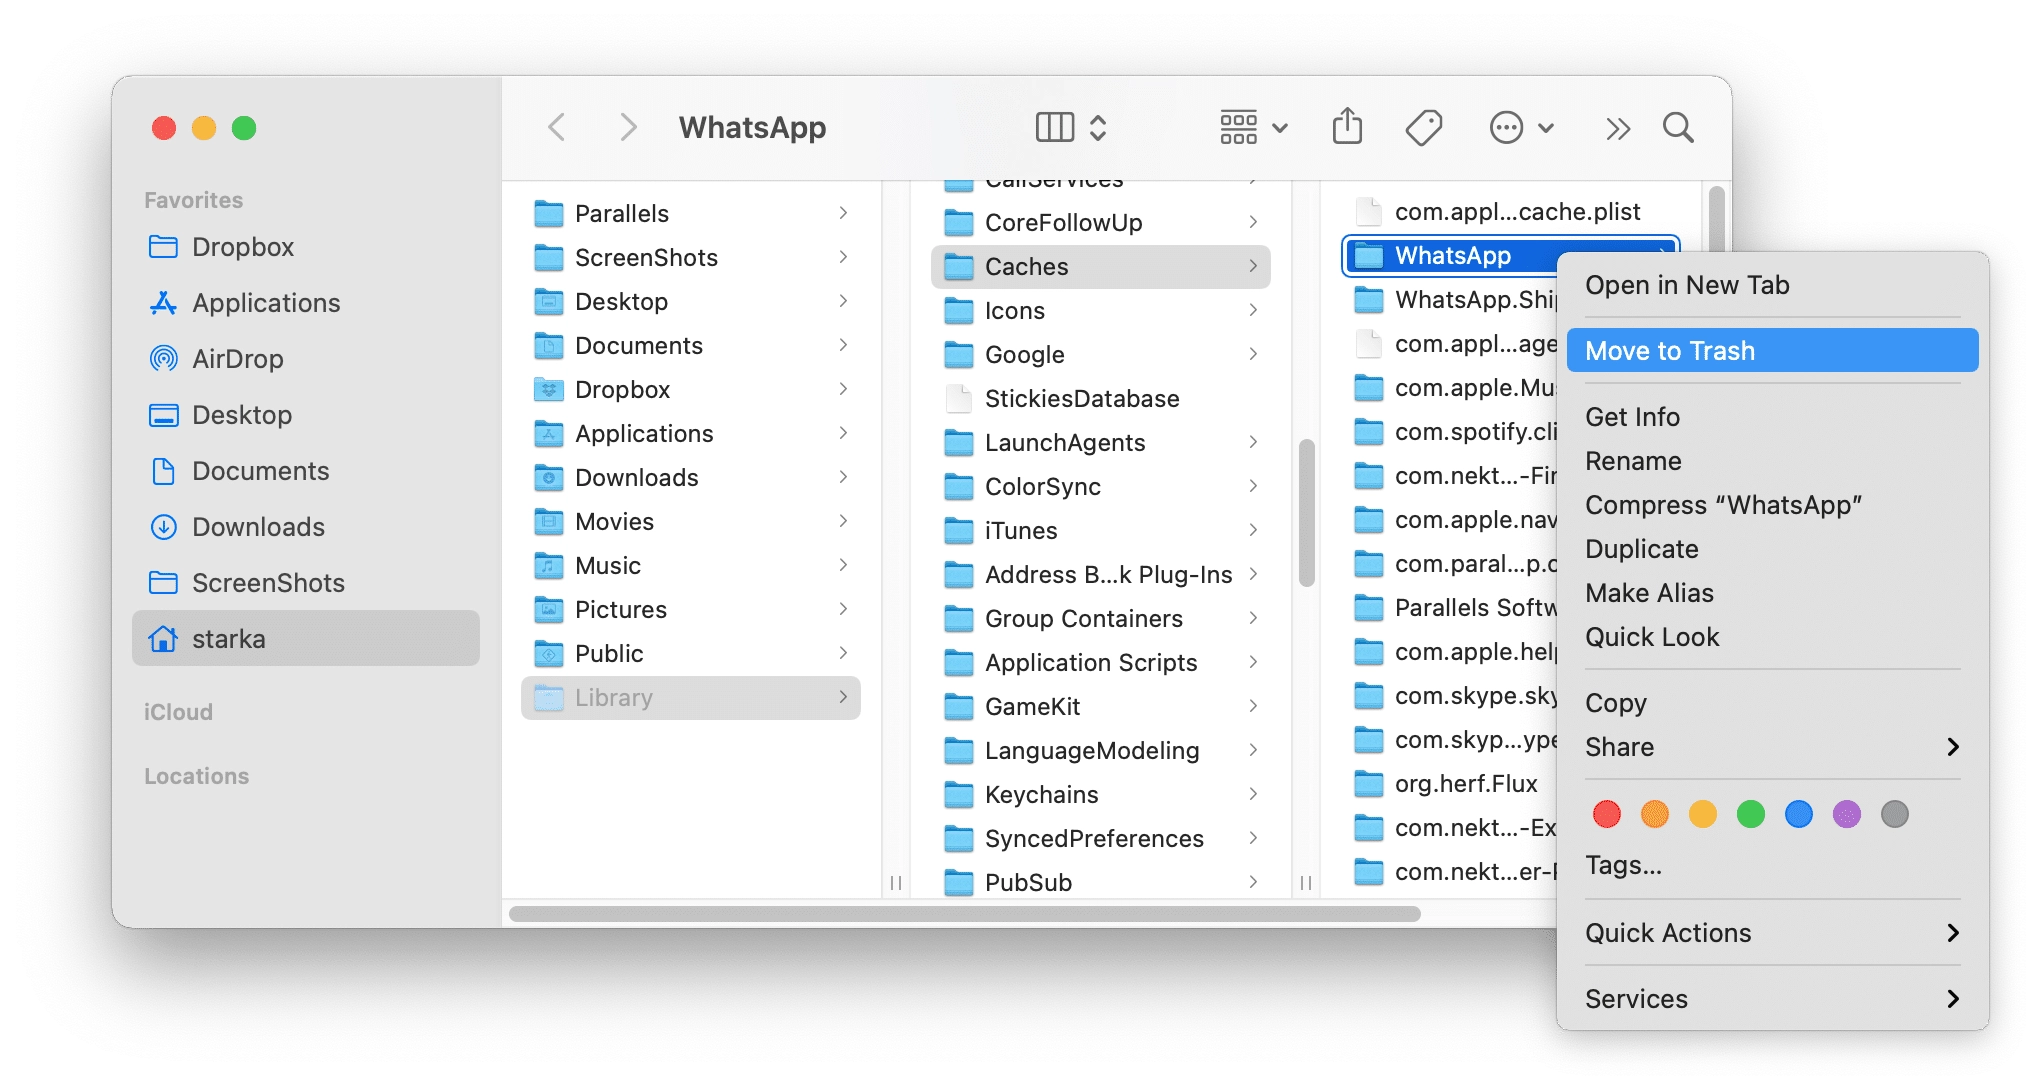This screenshot has width=2026, height=1076.
Task: Go back with the left arrow button
Action: pyautogui.click(x=557, y=127)
